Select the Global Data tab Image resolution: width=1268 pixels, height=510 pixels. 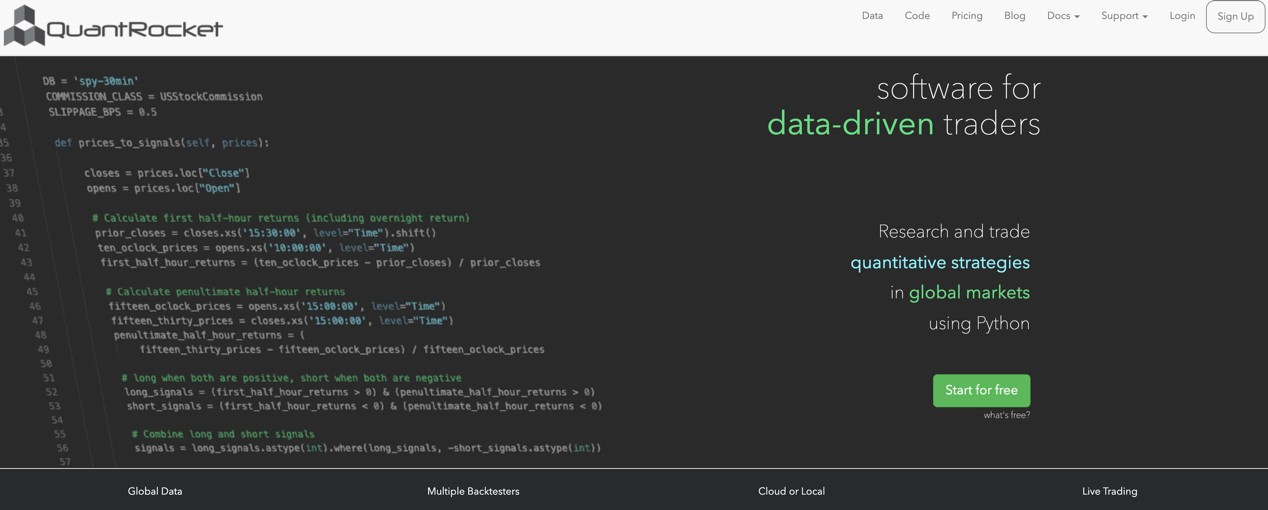(155, 491)
